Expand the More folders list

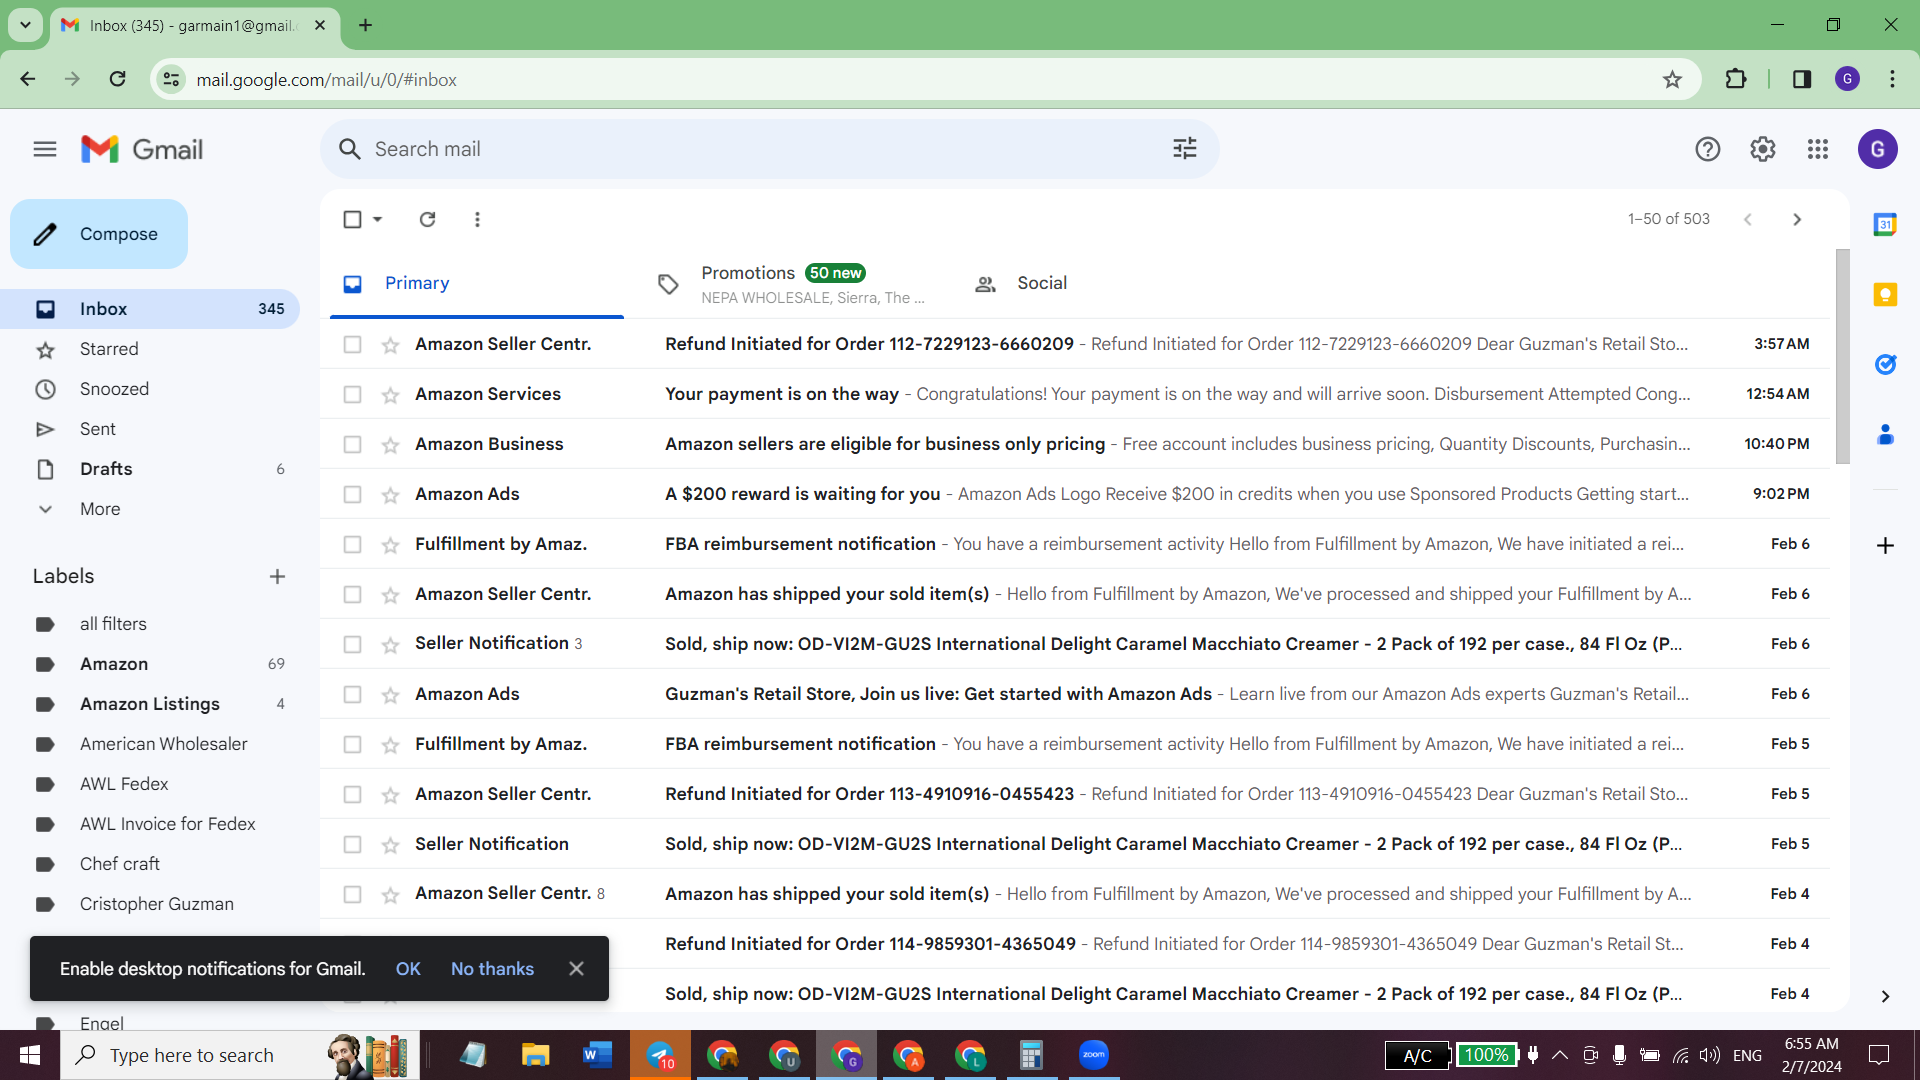100,509
